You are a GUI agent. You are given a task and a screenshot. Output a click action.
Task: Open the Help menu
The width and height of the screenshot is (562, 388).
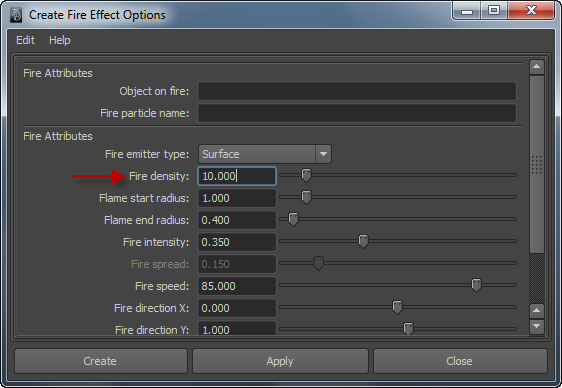(x=59, y=40)
